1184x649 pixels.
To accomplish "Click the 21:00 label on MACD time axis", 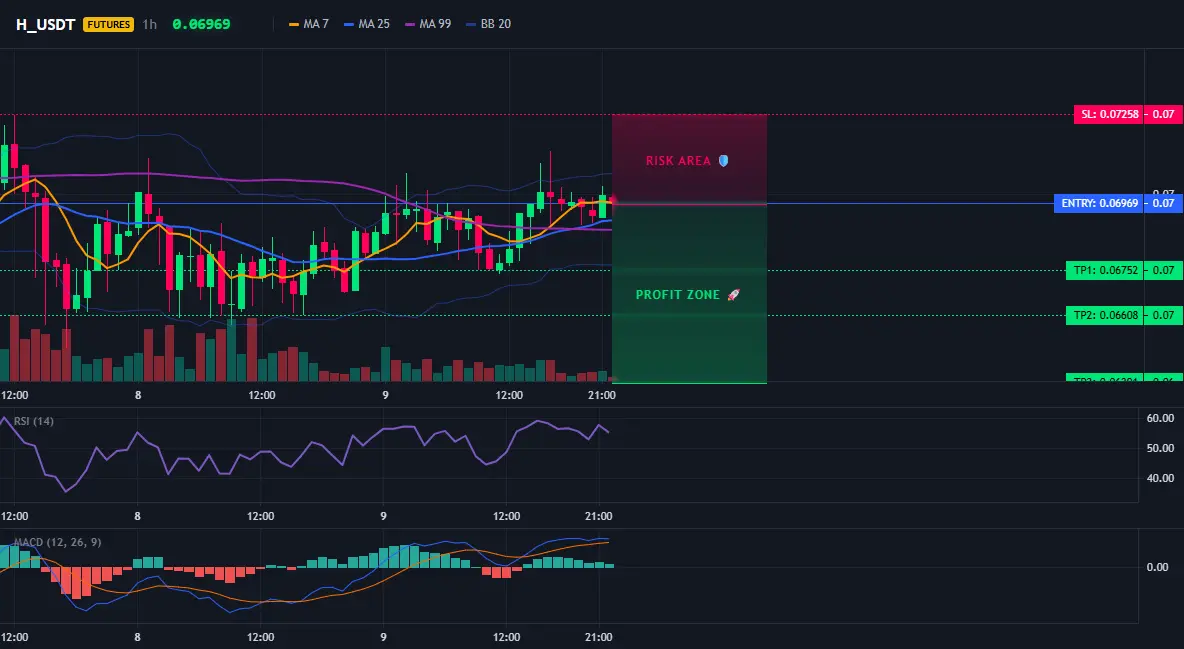I will [x=599, y=637].
